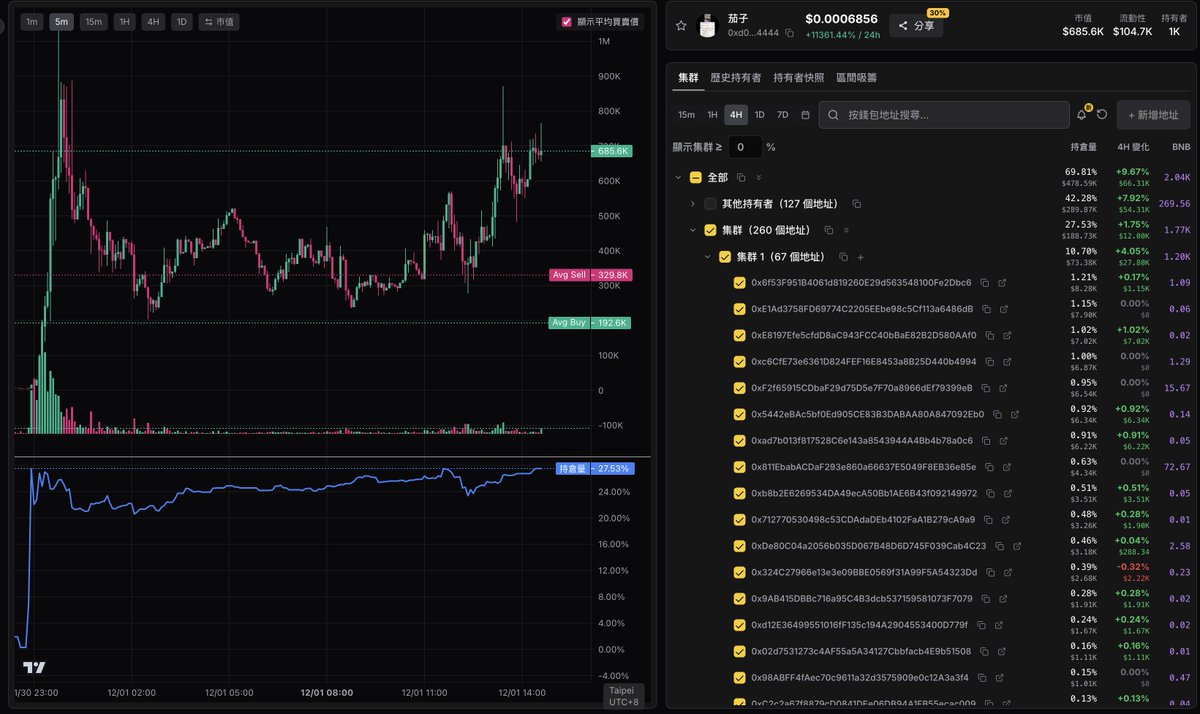Screen dimensions: 1200x714
Task: Toggle the 顯示平均買賣價 checkbox on chart
Action: click(x=567, y=21)
